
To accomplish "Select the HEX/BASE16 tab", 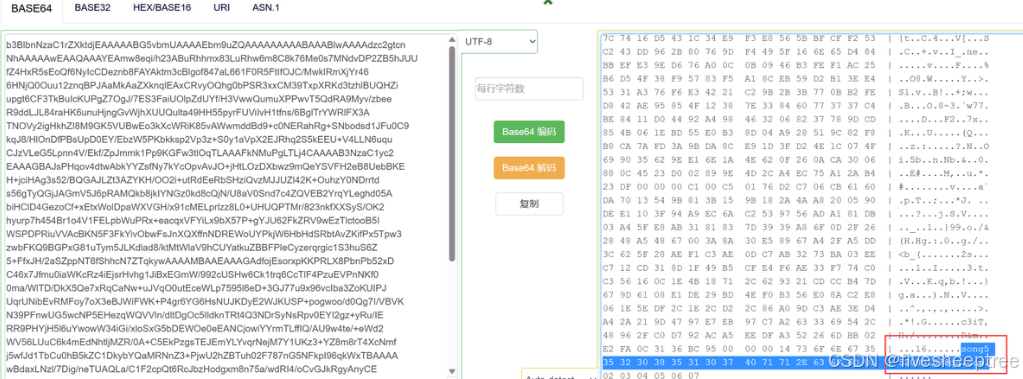I will (162, 8).
